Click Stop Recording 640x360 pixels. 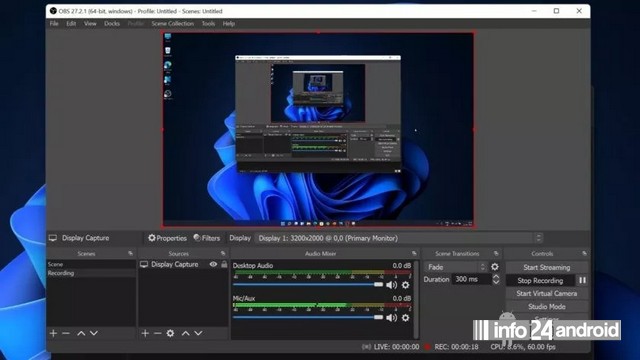[540, 280]
